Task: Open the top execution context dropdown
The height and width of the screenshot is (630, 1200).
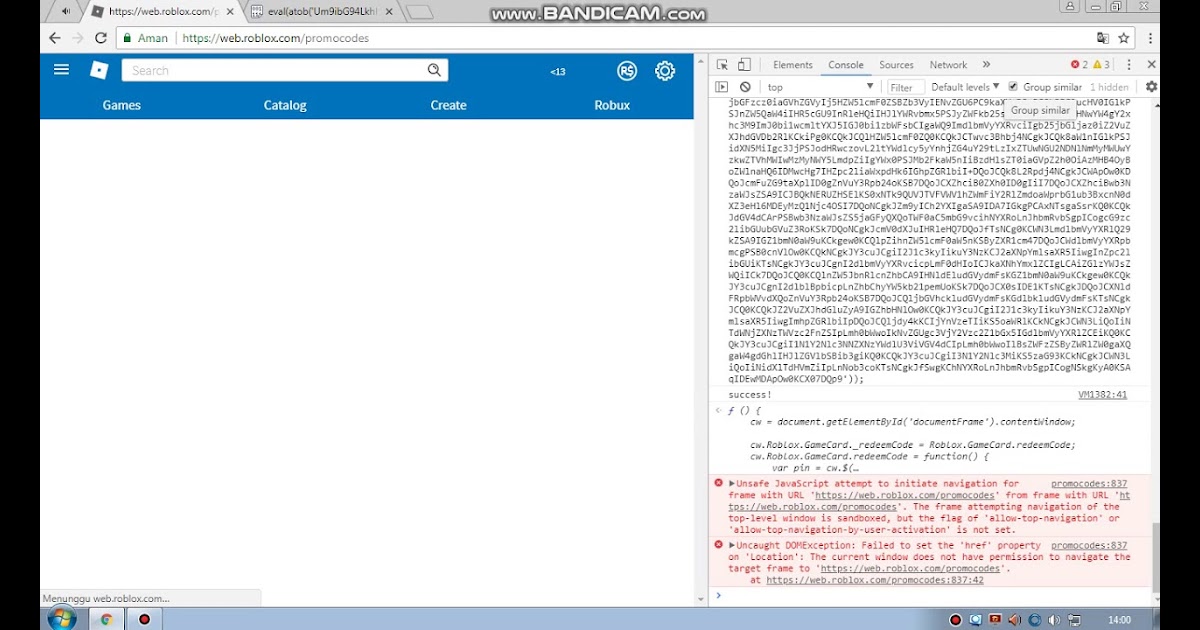Action: (x=820, y=87)
